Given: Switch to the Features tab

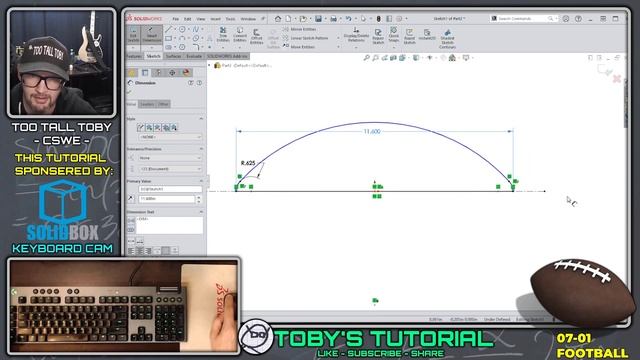Looking at the screenshot, I should (x=134, y=56).
